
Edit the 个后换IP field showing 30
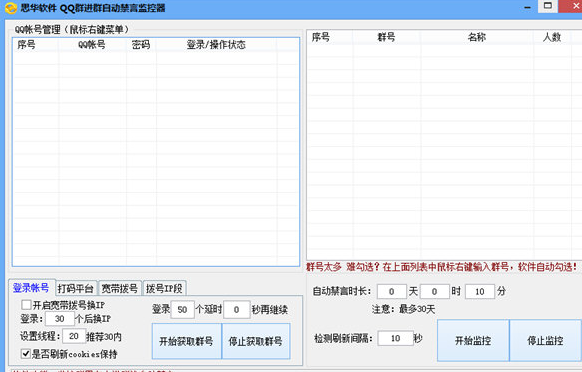(60, 319)
